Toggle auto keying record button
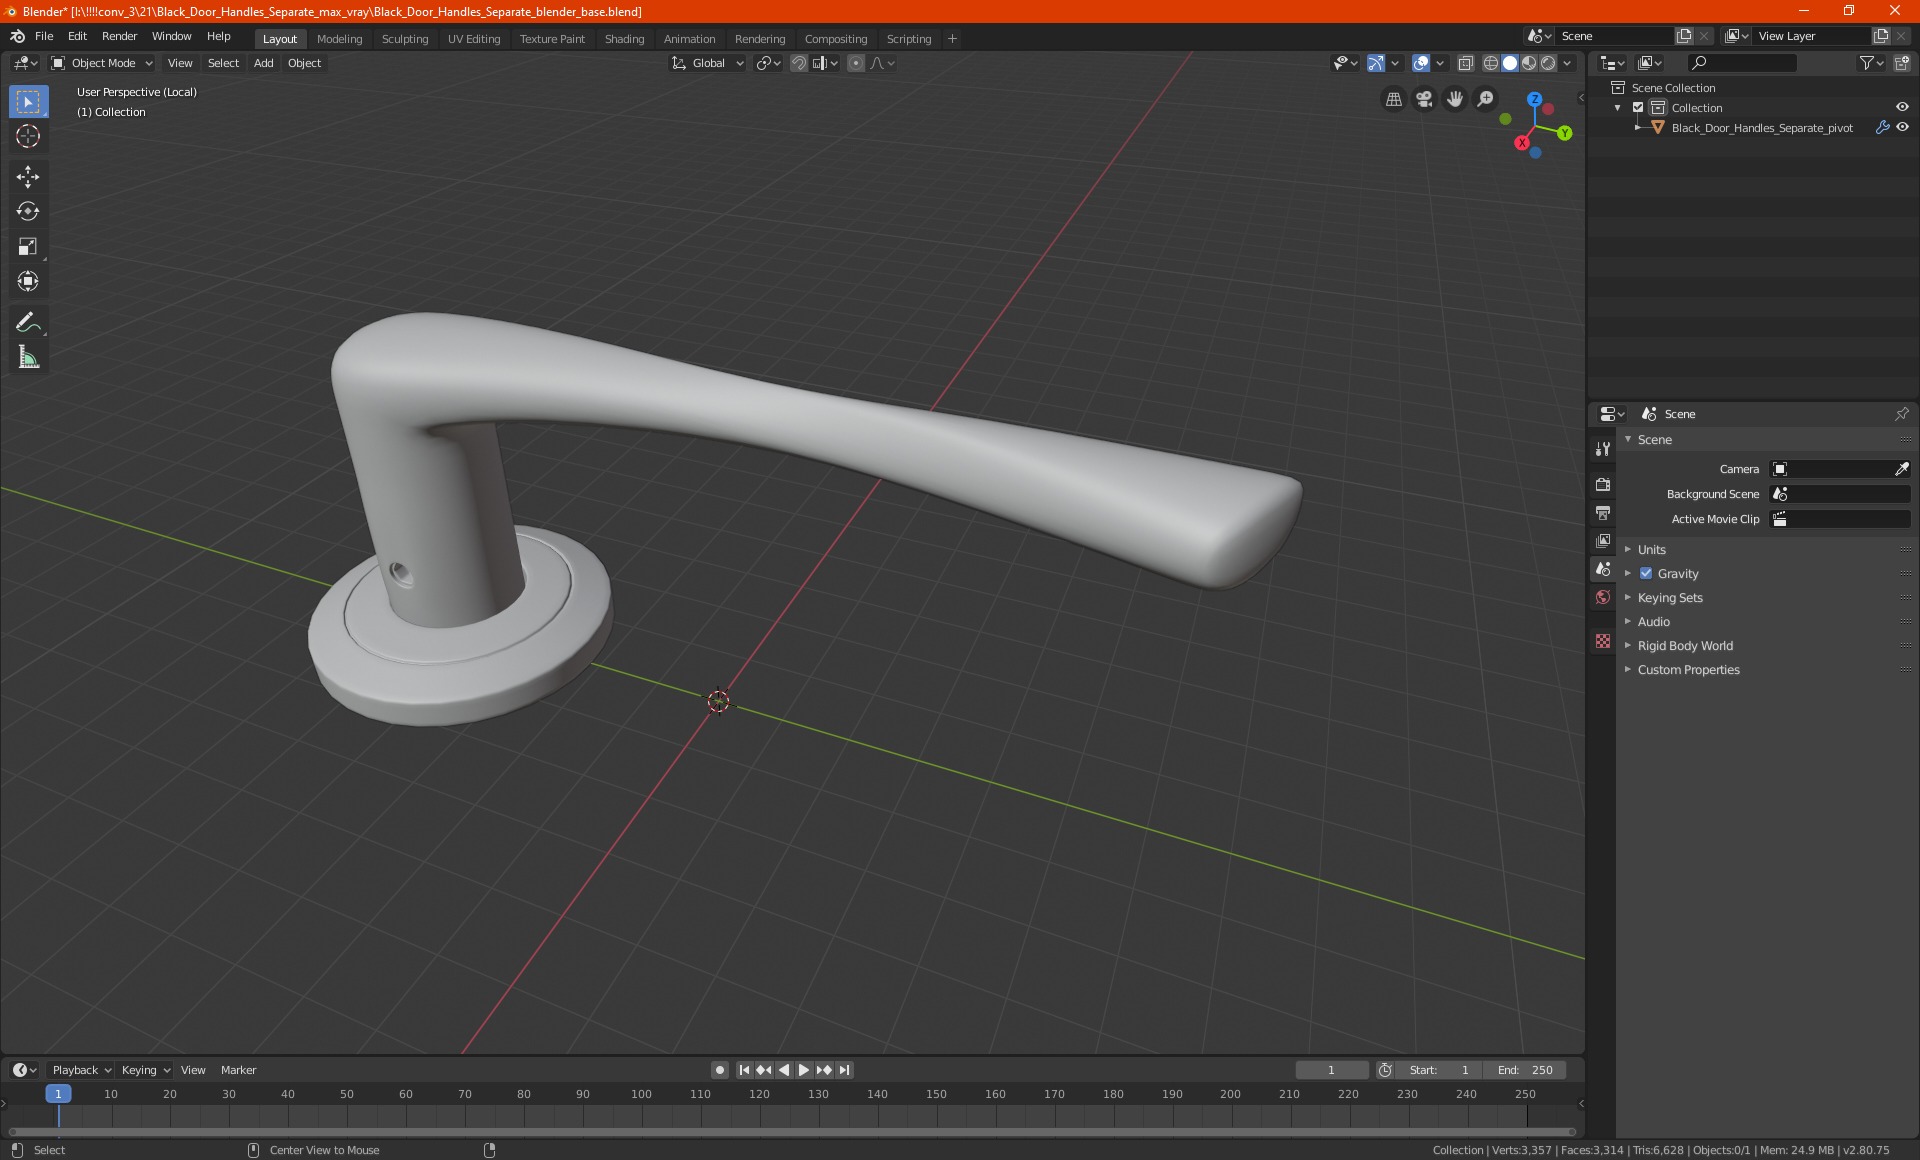Image resolution: width=1920 pixels, height=1160 pixels. point(720,1070)
